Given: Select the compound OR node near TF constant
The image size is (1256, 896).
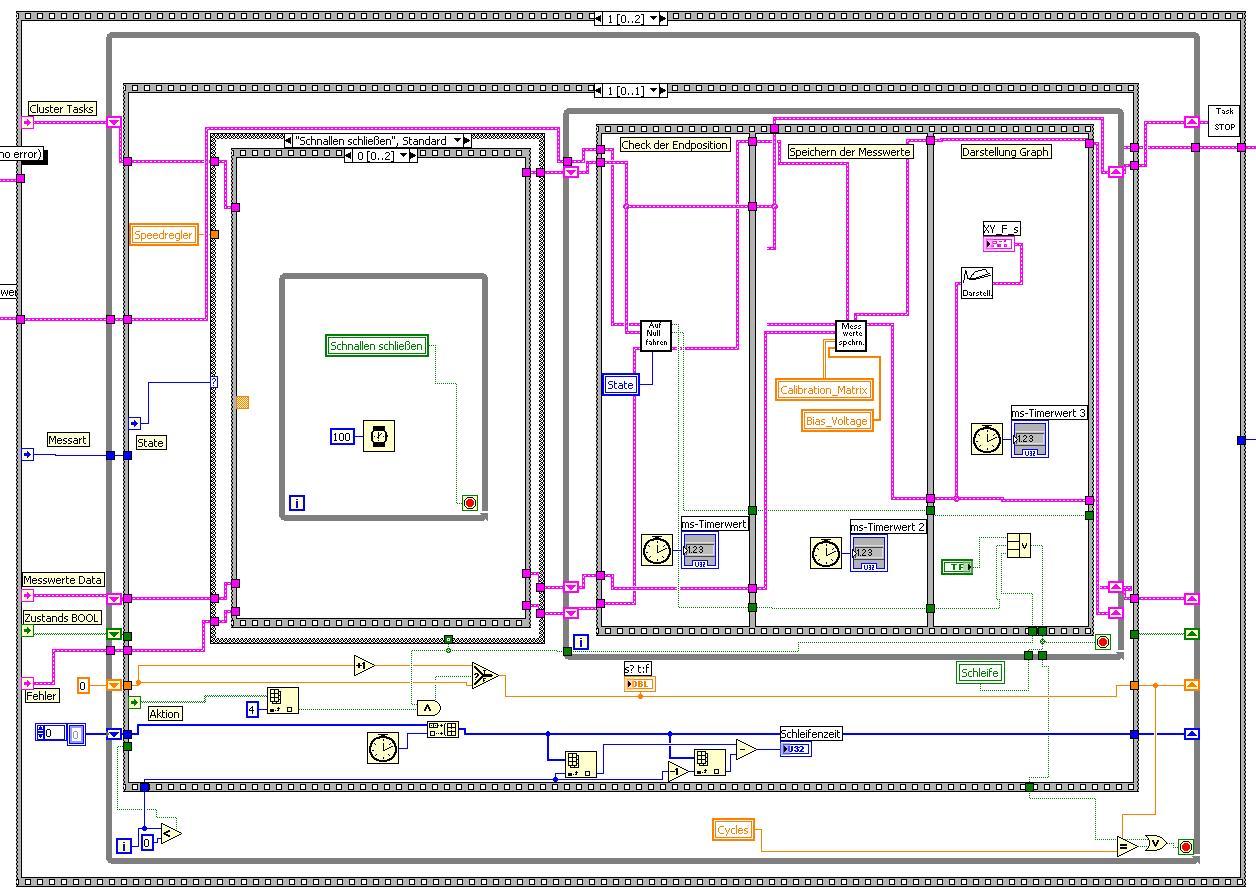Looking at the screenshot, I should [x=1018, y=546].
